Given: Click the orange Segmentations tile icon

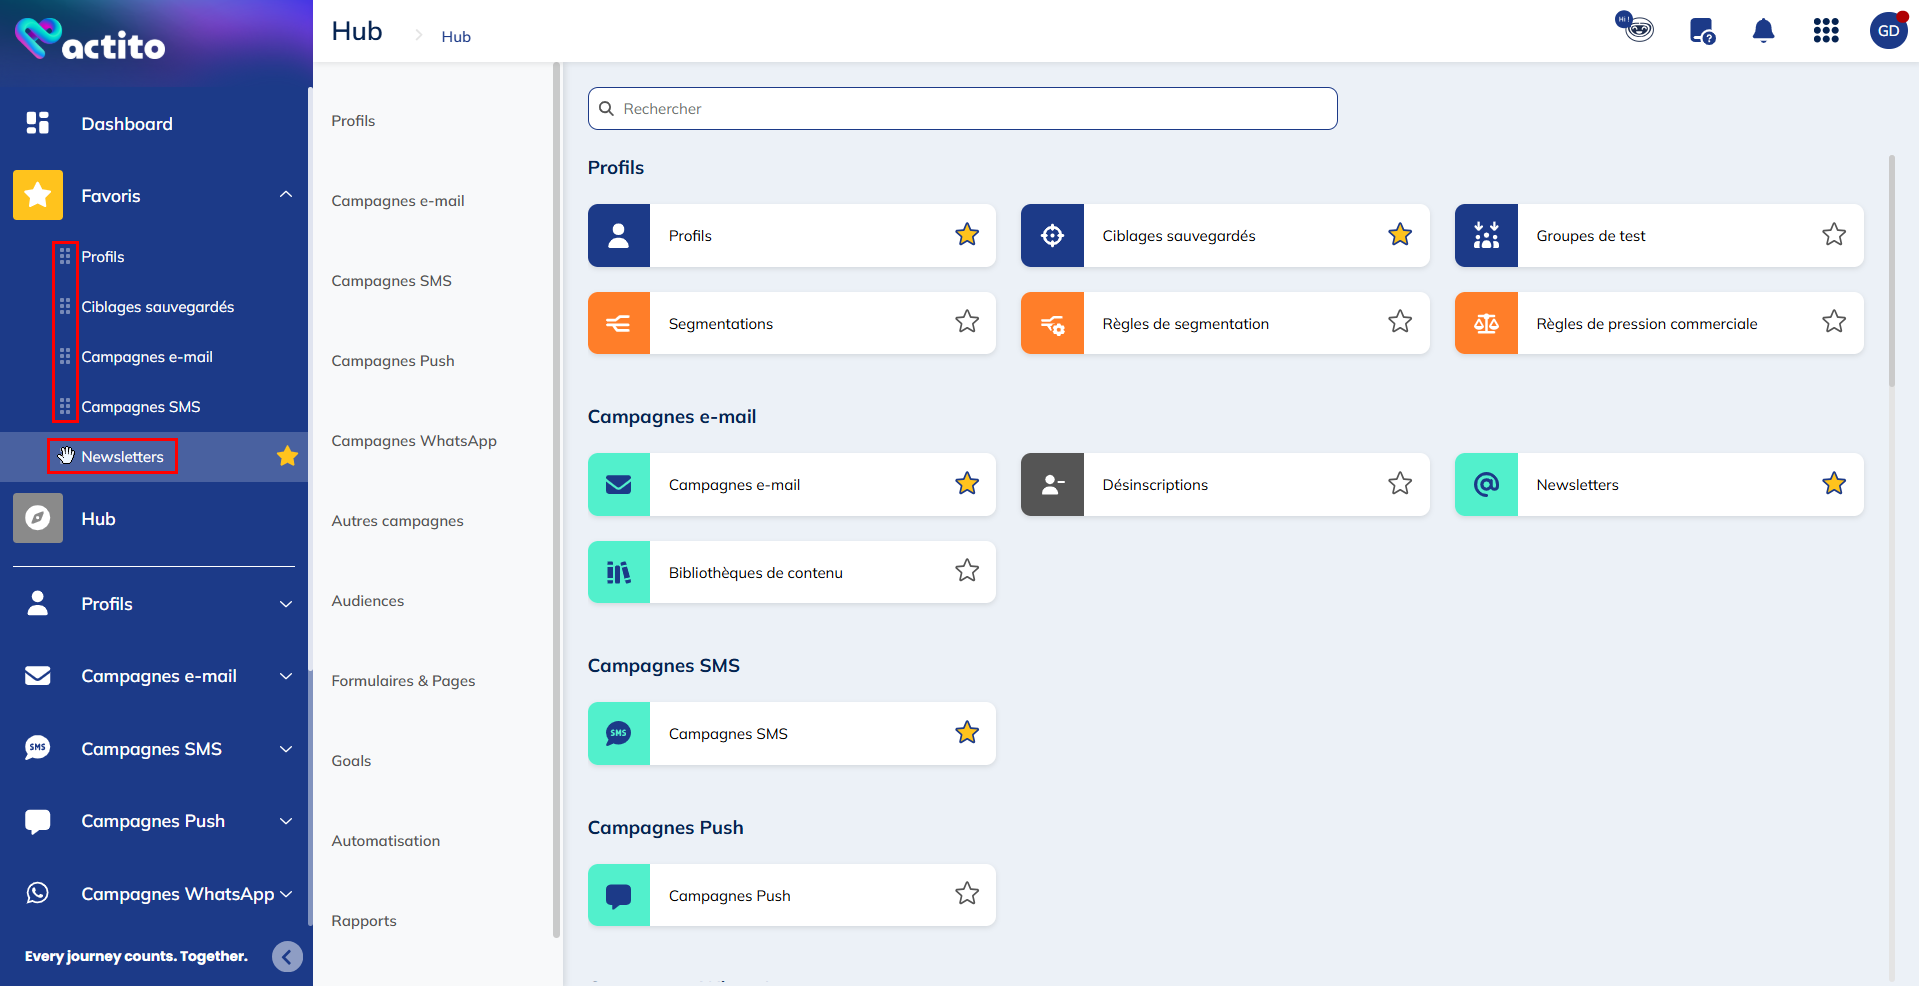Looking at the screenshot, I should click(619, 323).
